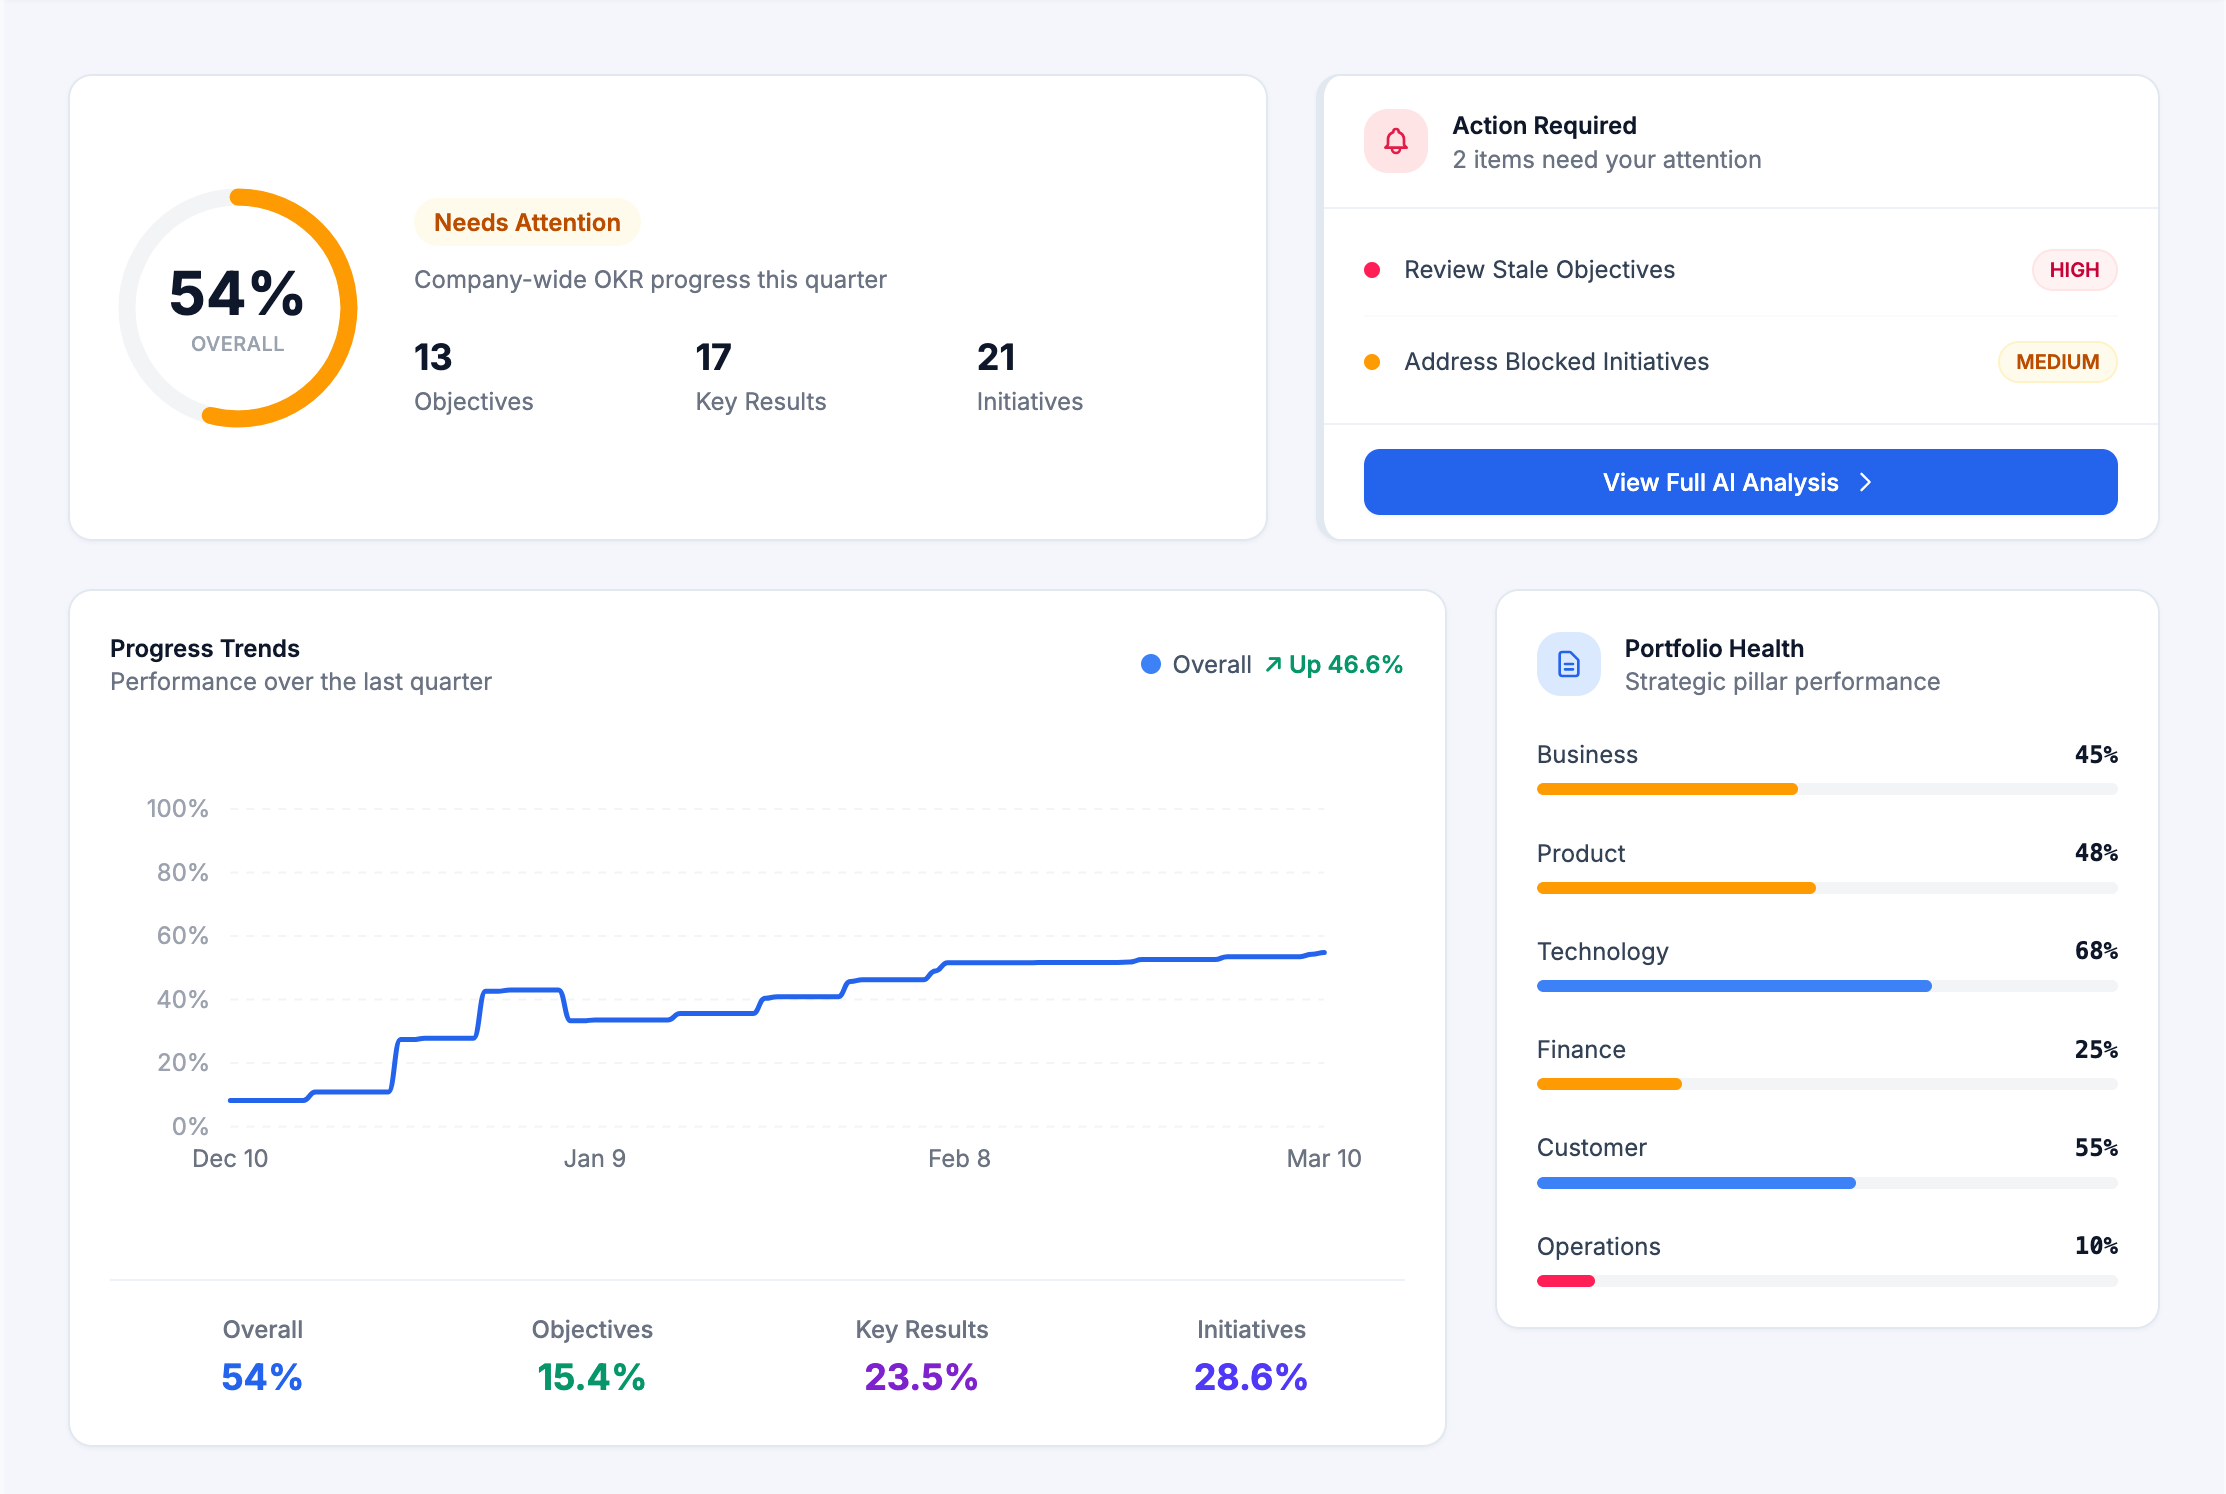Toggle the Overall legend in Progress Trends

point(1197,663)
